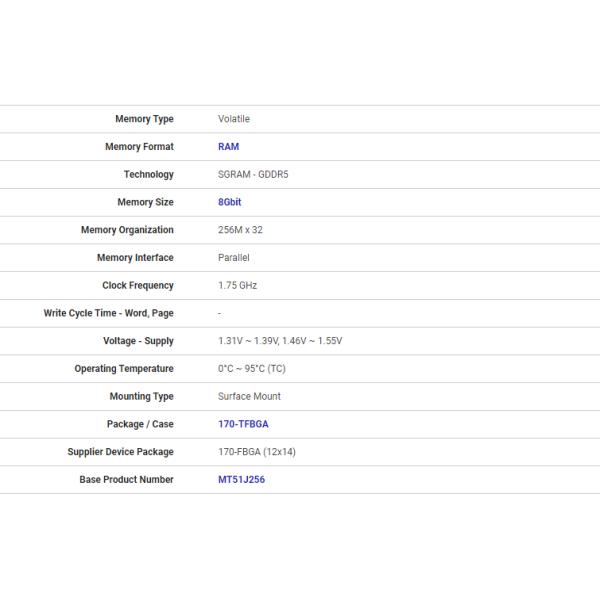
Task: Select the Surface Mount value
Action: tap(249, 397)
